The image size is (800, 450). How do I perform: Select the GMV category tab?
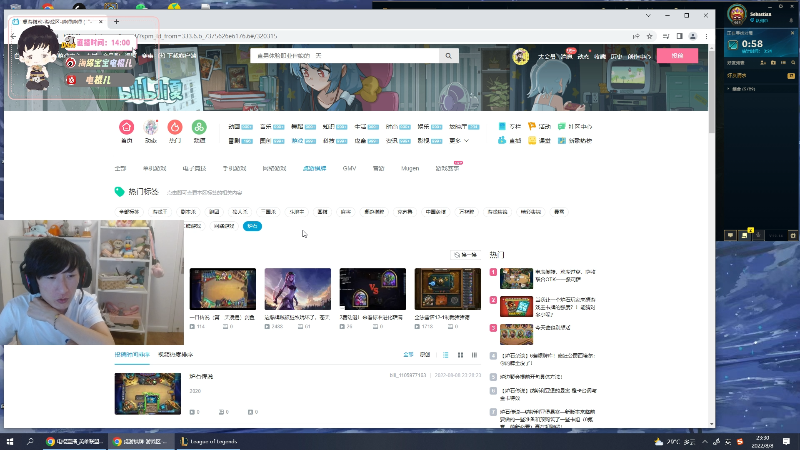tap(349, 168)
